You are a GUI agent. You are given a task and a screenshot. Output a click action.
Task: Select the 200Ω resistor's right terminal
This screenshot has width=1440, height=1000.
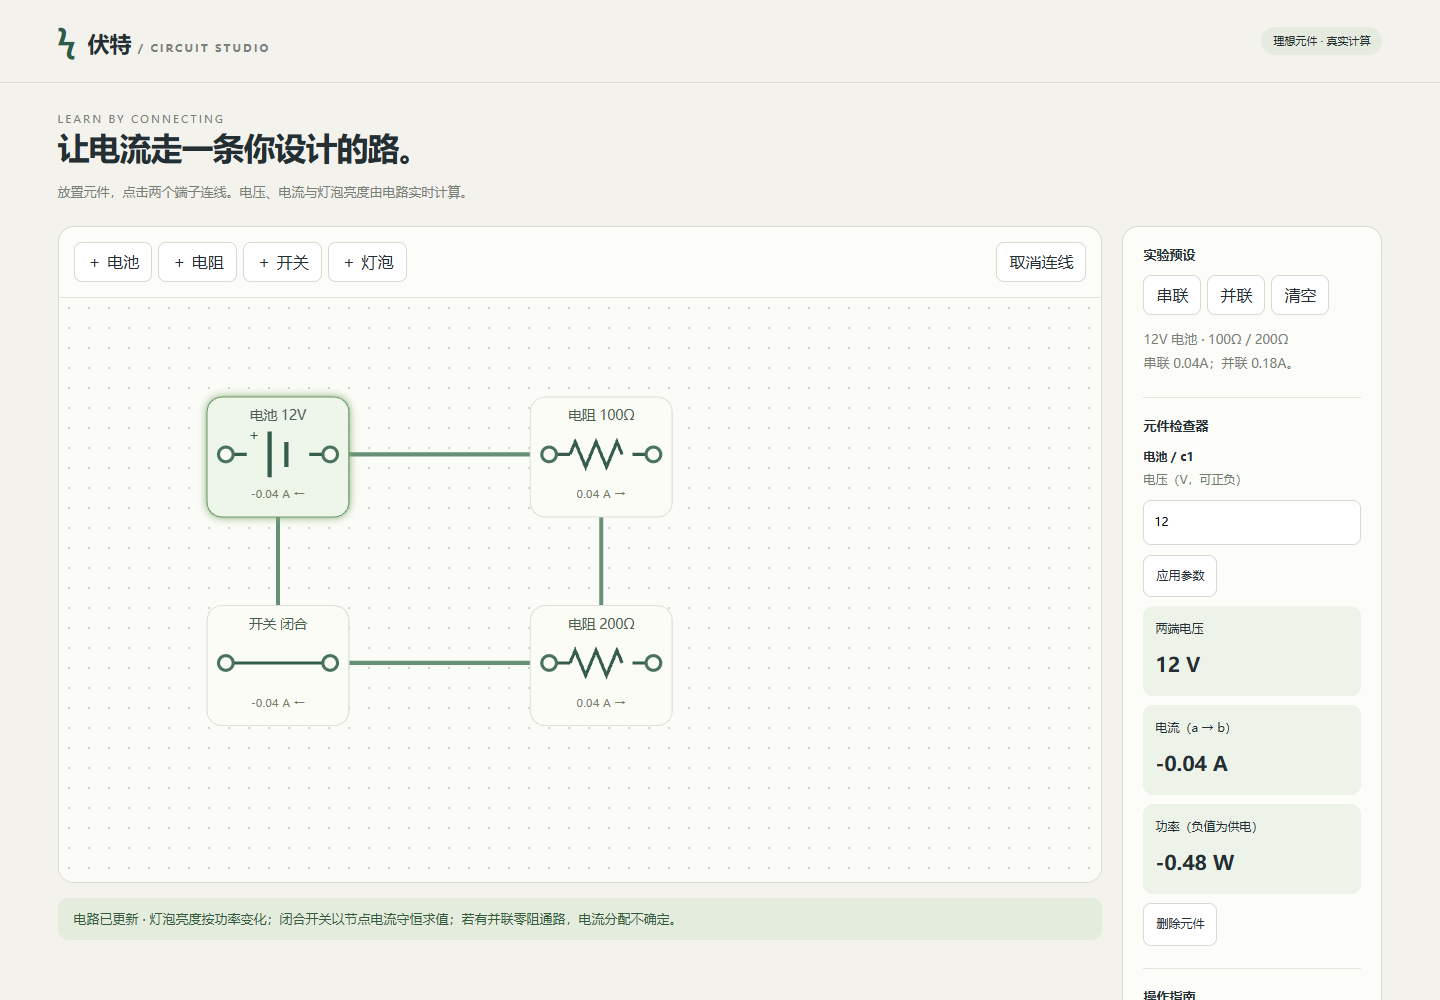[x=653, y=663]
